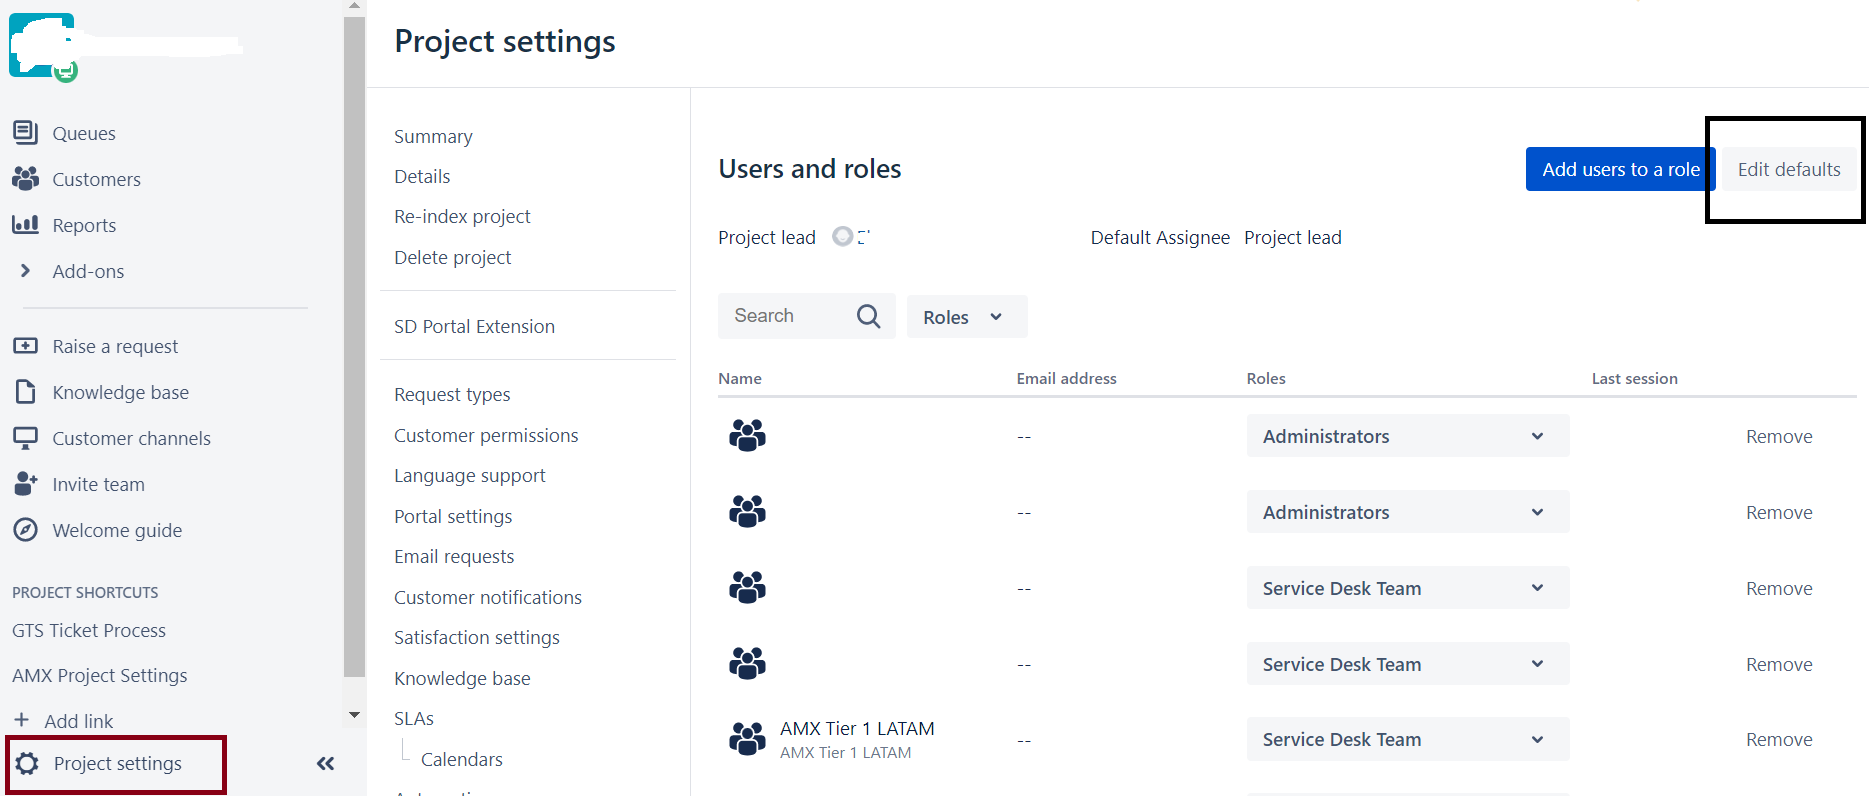1869x808 pixels.
Task: Open Request types settings page
Action: [452, 395]
